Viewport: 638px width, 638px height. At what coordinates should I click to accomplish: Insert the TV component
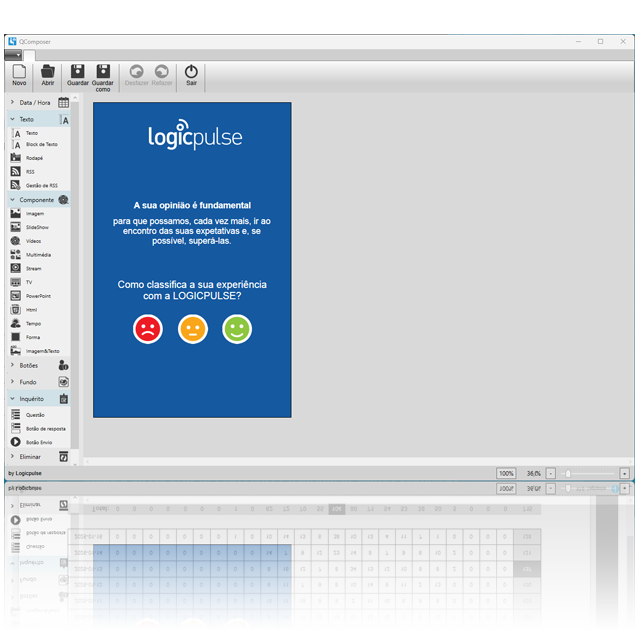[29, 282]
